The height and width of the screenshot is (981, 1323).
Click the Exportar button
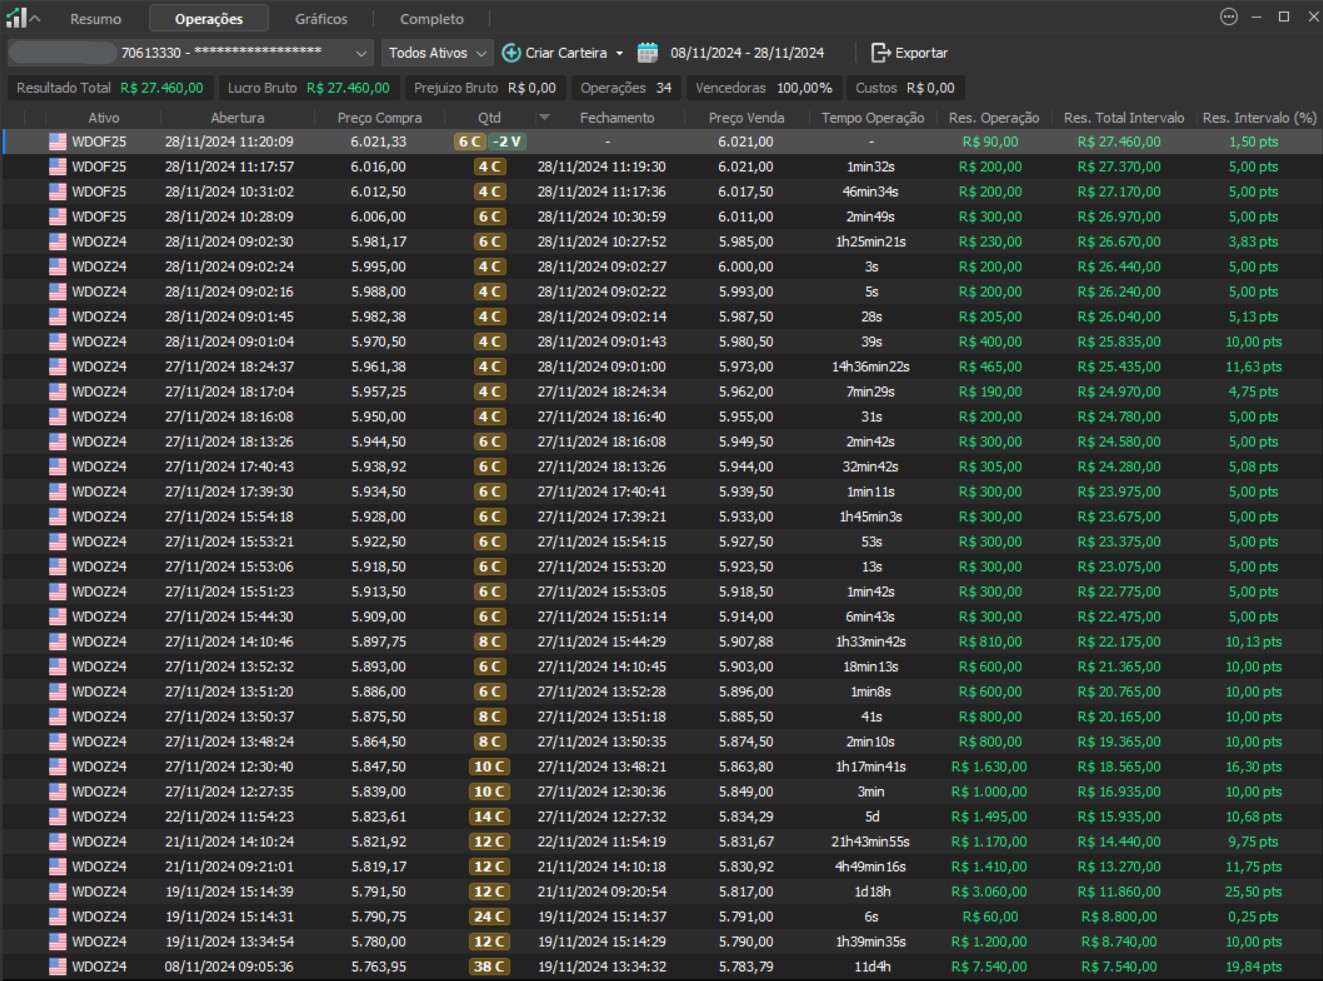(x=909, y=53)
